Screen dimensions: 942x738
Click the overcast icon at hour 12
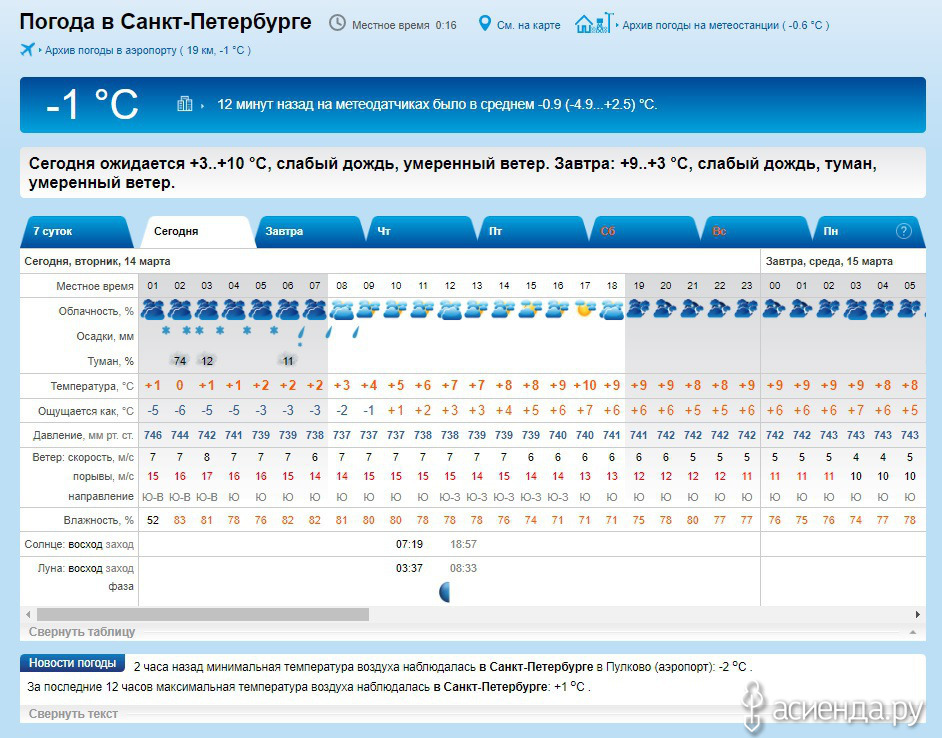tap(449, 310)
